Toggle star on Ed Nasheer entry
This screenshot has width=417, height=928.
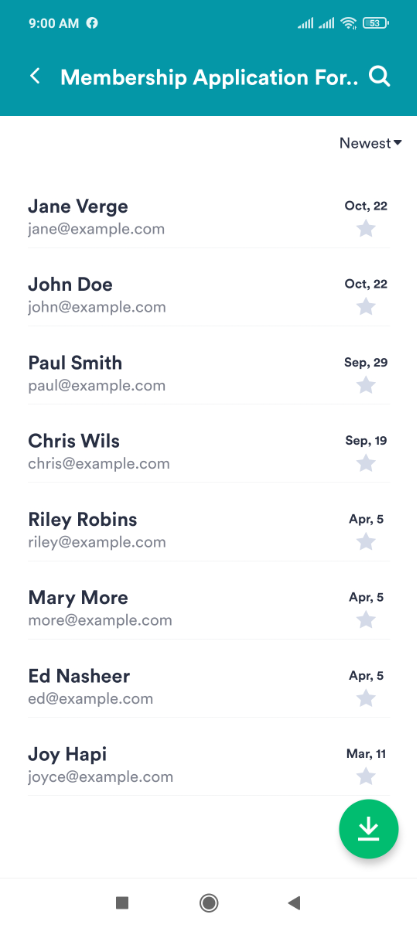coord(366,698)
